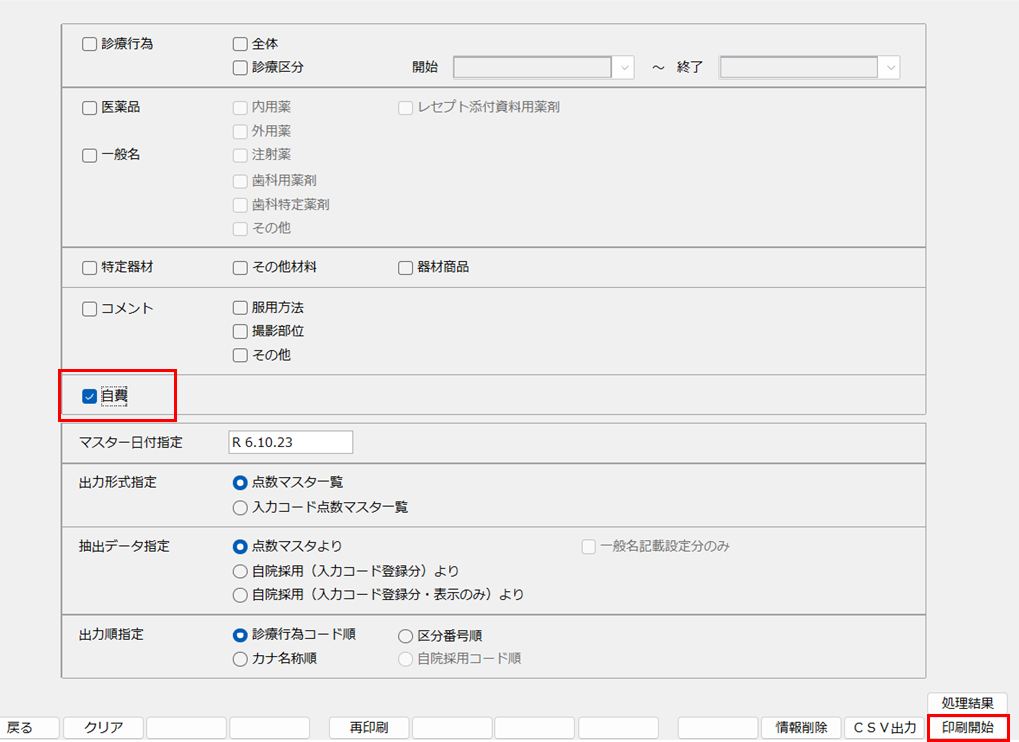Screen dimensions: 1019x742
Task: Open 処理結果 button
Action: (967, 704)
